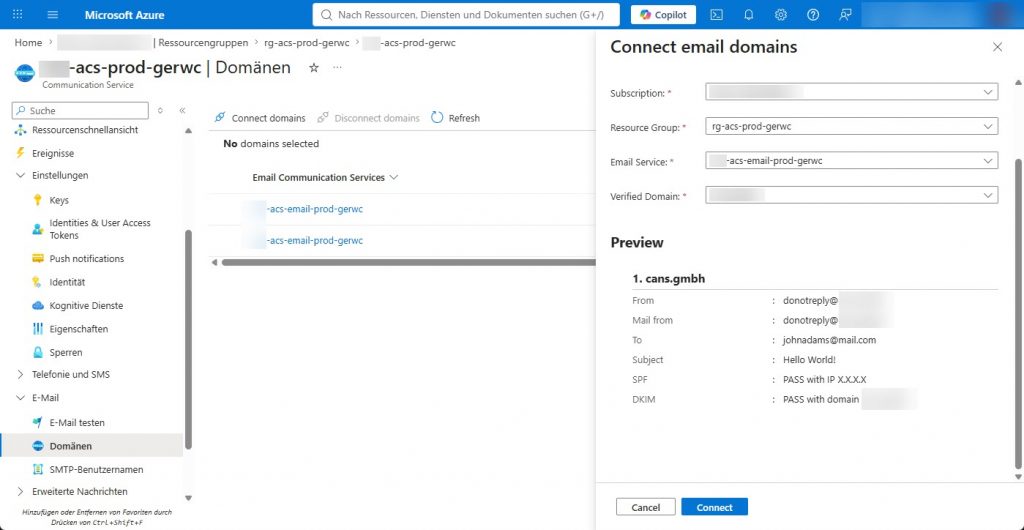Select Domänen in the sidebar

pos(91,446)
